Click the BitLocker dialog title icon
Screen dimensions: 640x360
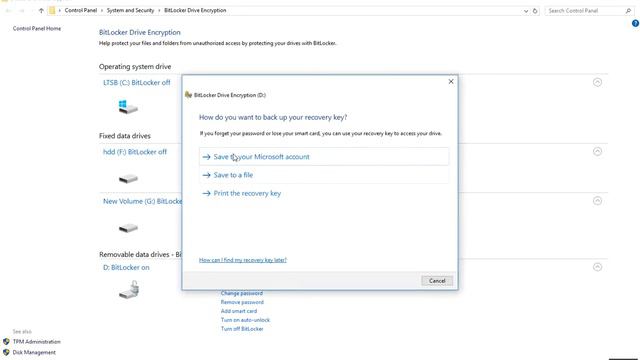pyautogui.click(x=188, y=95)
